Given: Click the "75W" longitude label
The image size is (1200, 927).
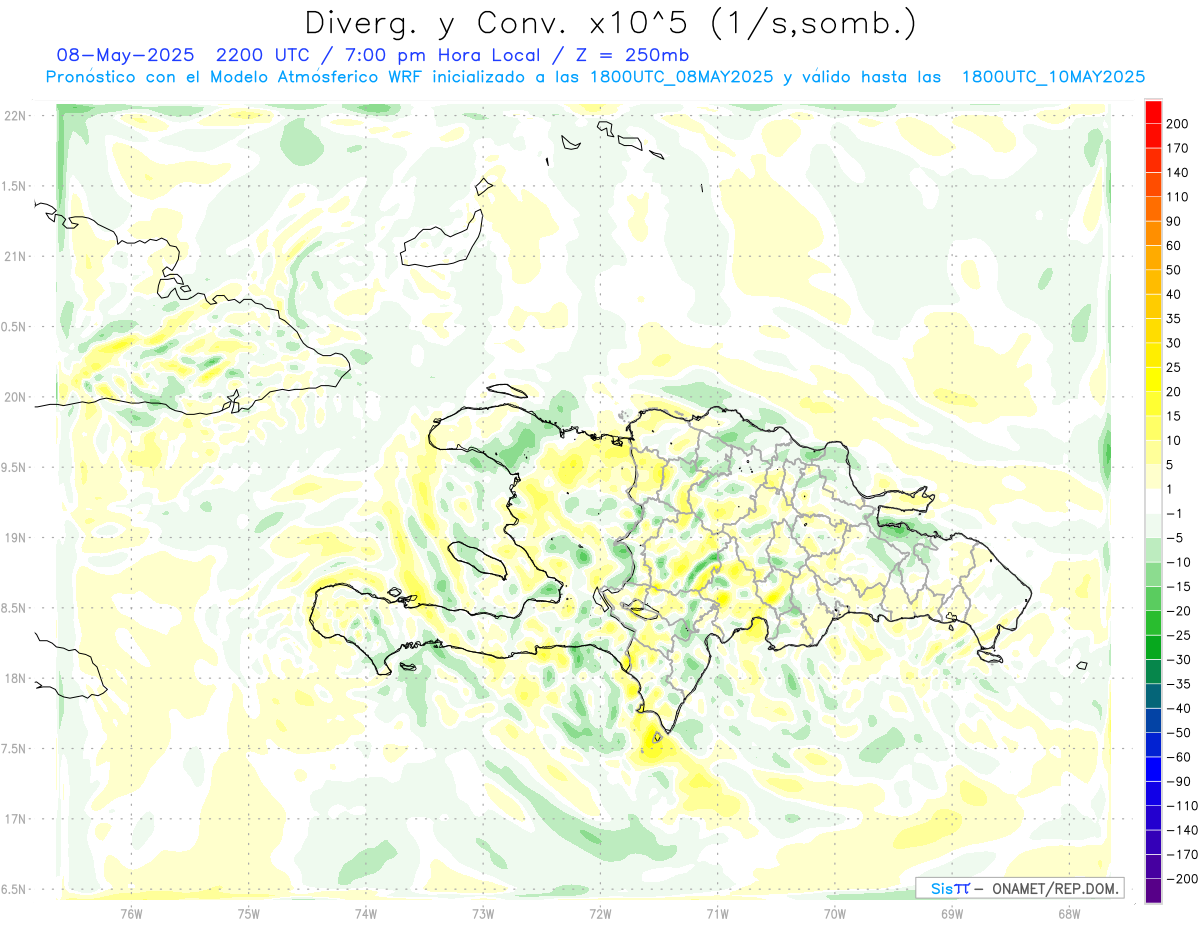Looking at the screenshot, I should (x=249, y=913).
